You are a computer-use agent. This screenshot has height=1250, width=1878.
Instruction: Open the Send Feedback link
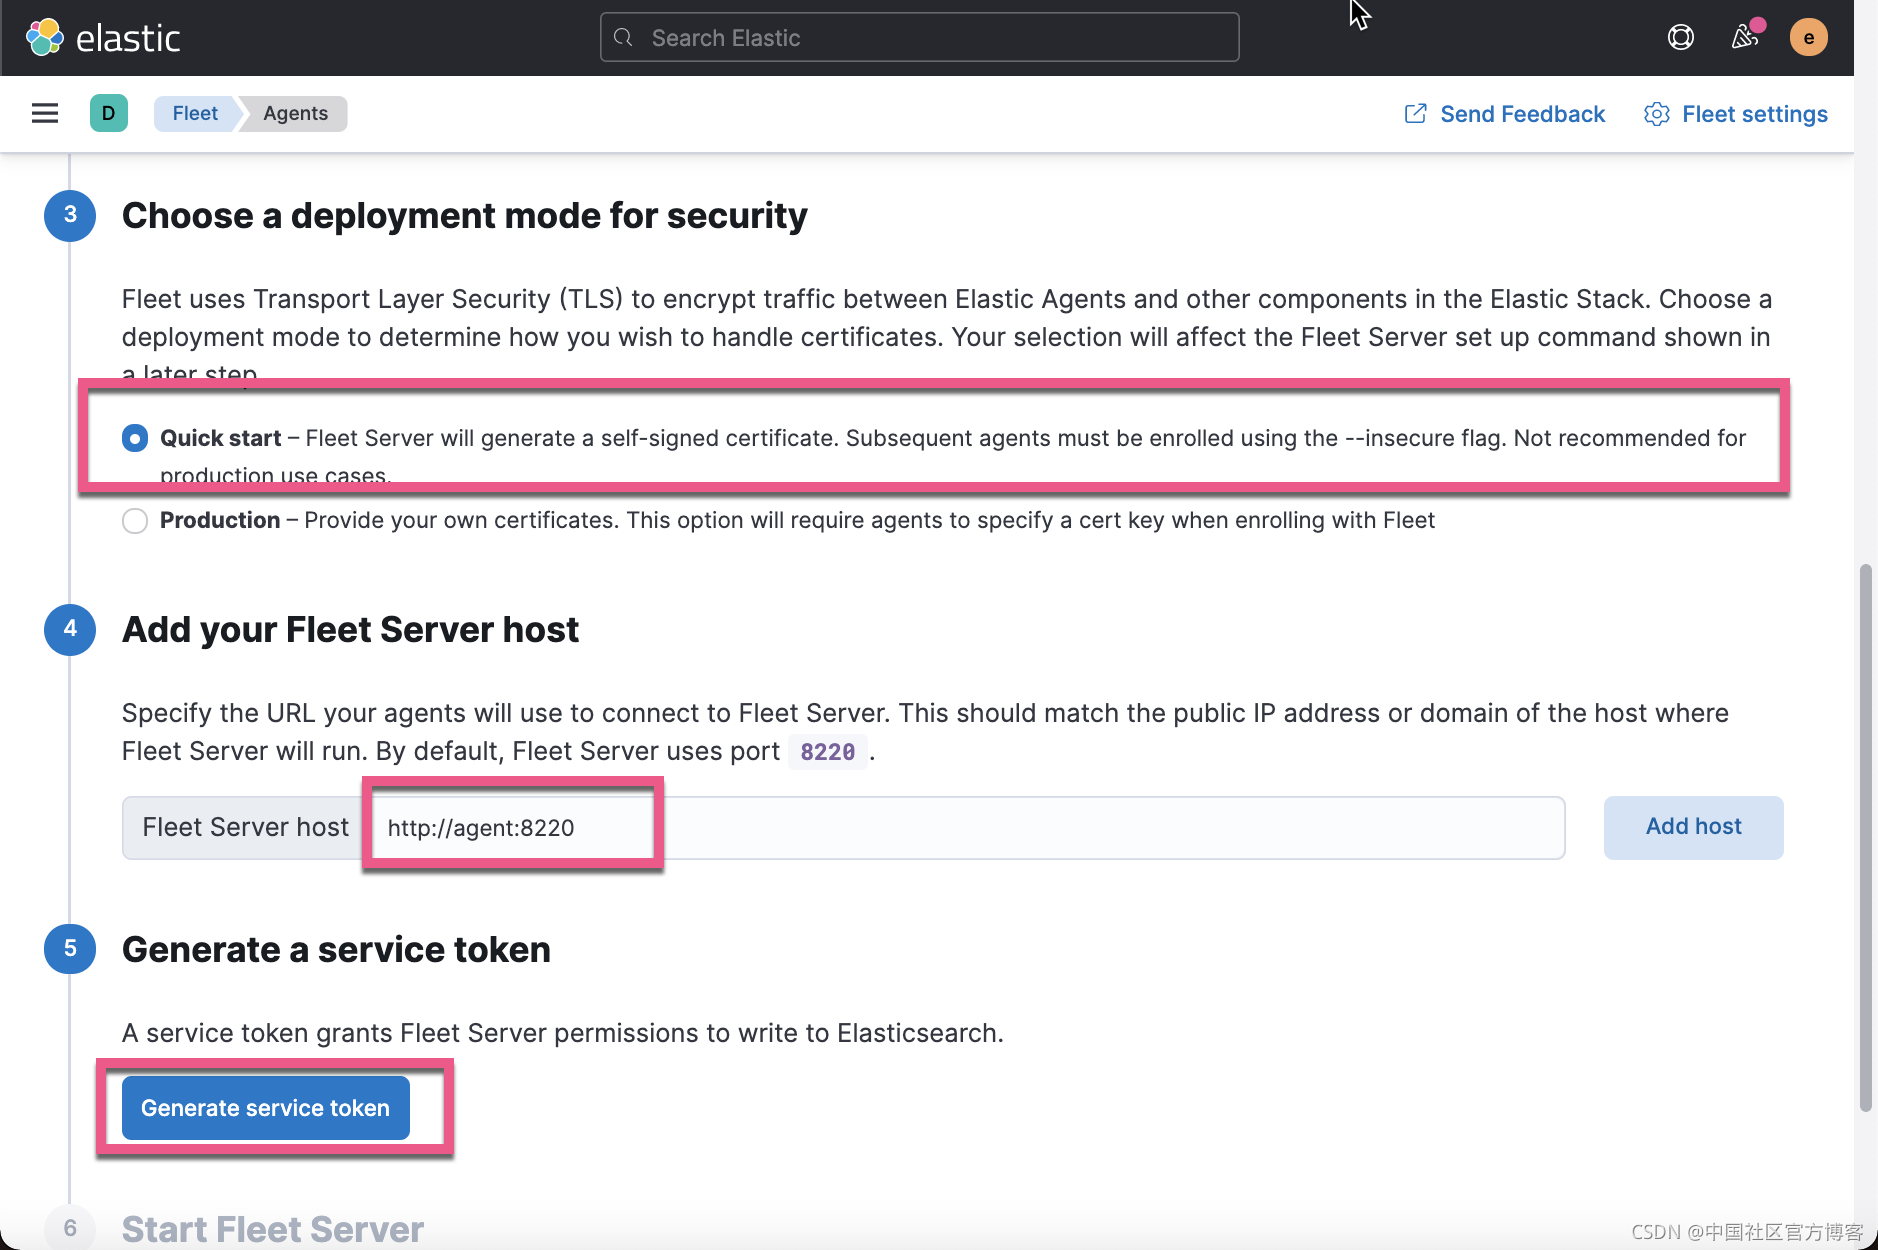1505,114
